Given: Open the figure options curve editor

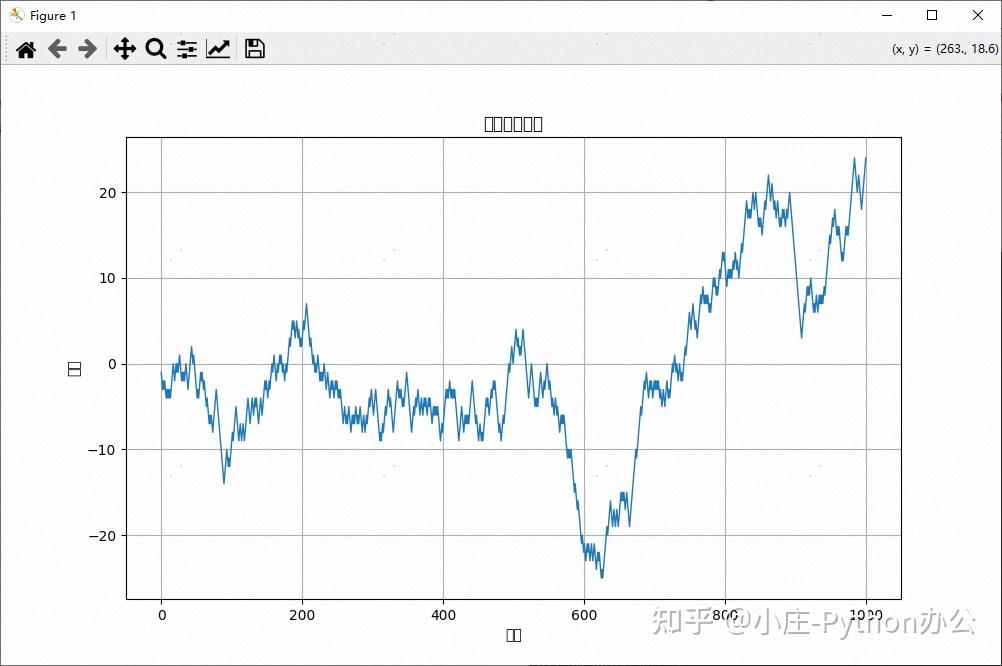Looking at the screenshot, I should point(218,48).
